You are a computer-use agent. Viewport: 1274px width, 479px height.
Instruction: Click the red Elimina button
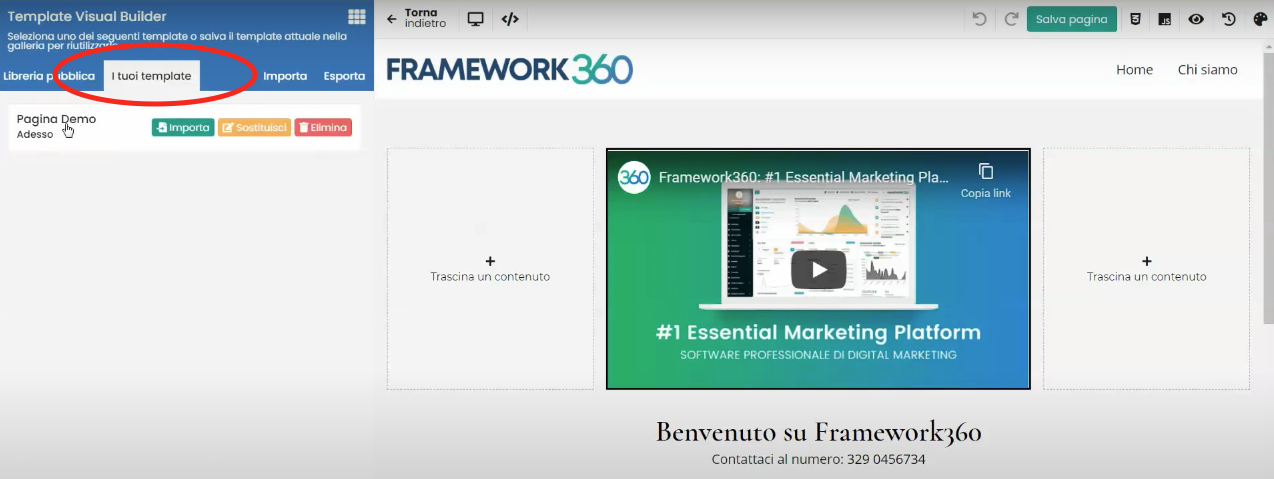tap(323, 128)
